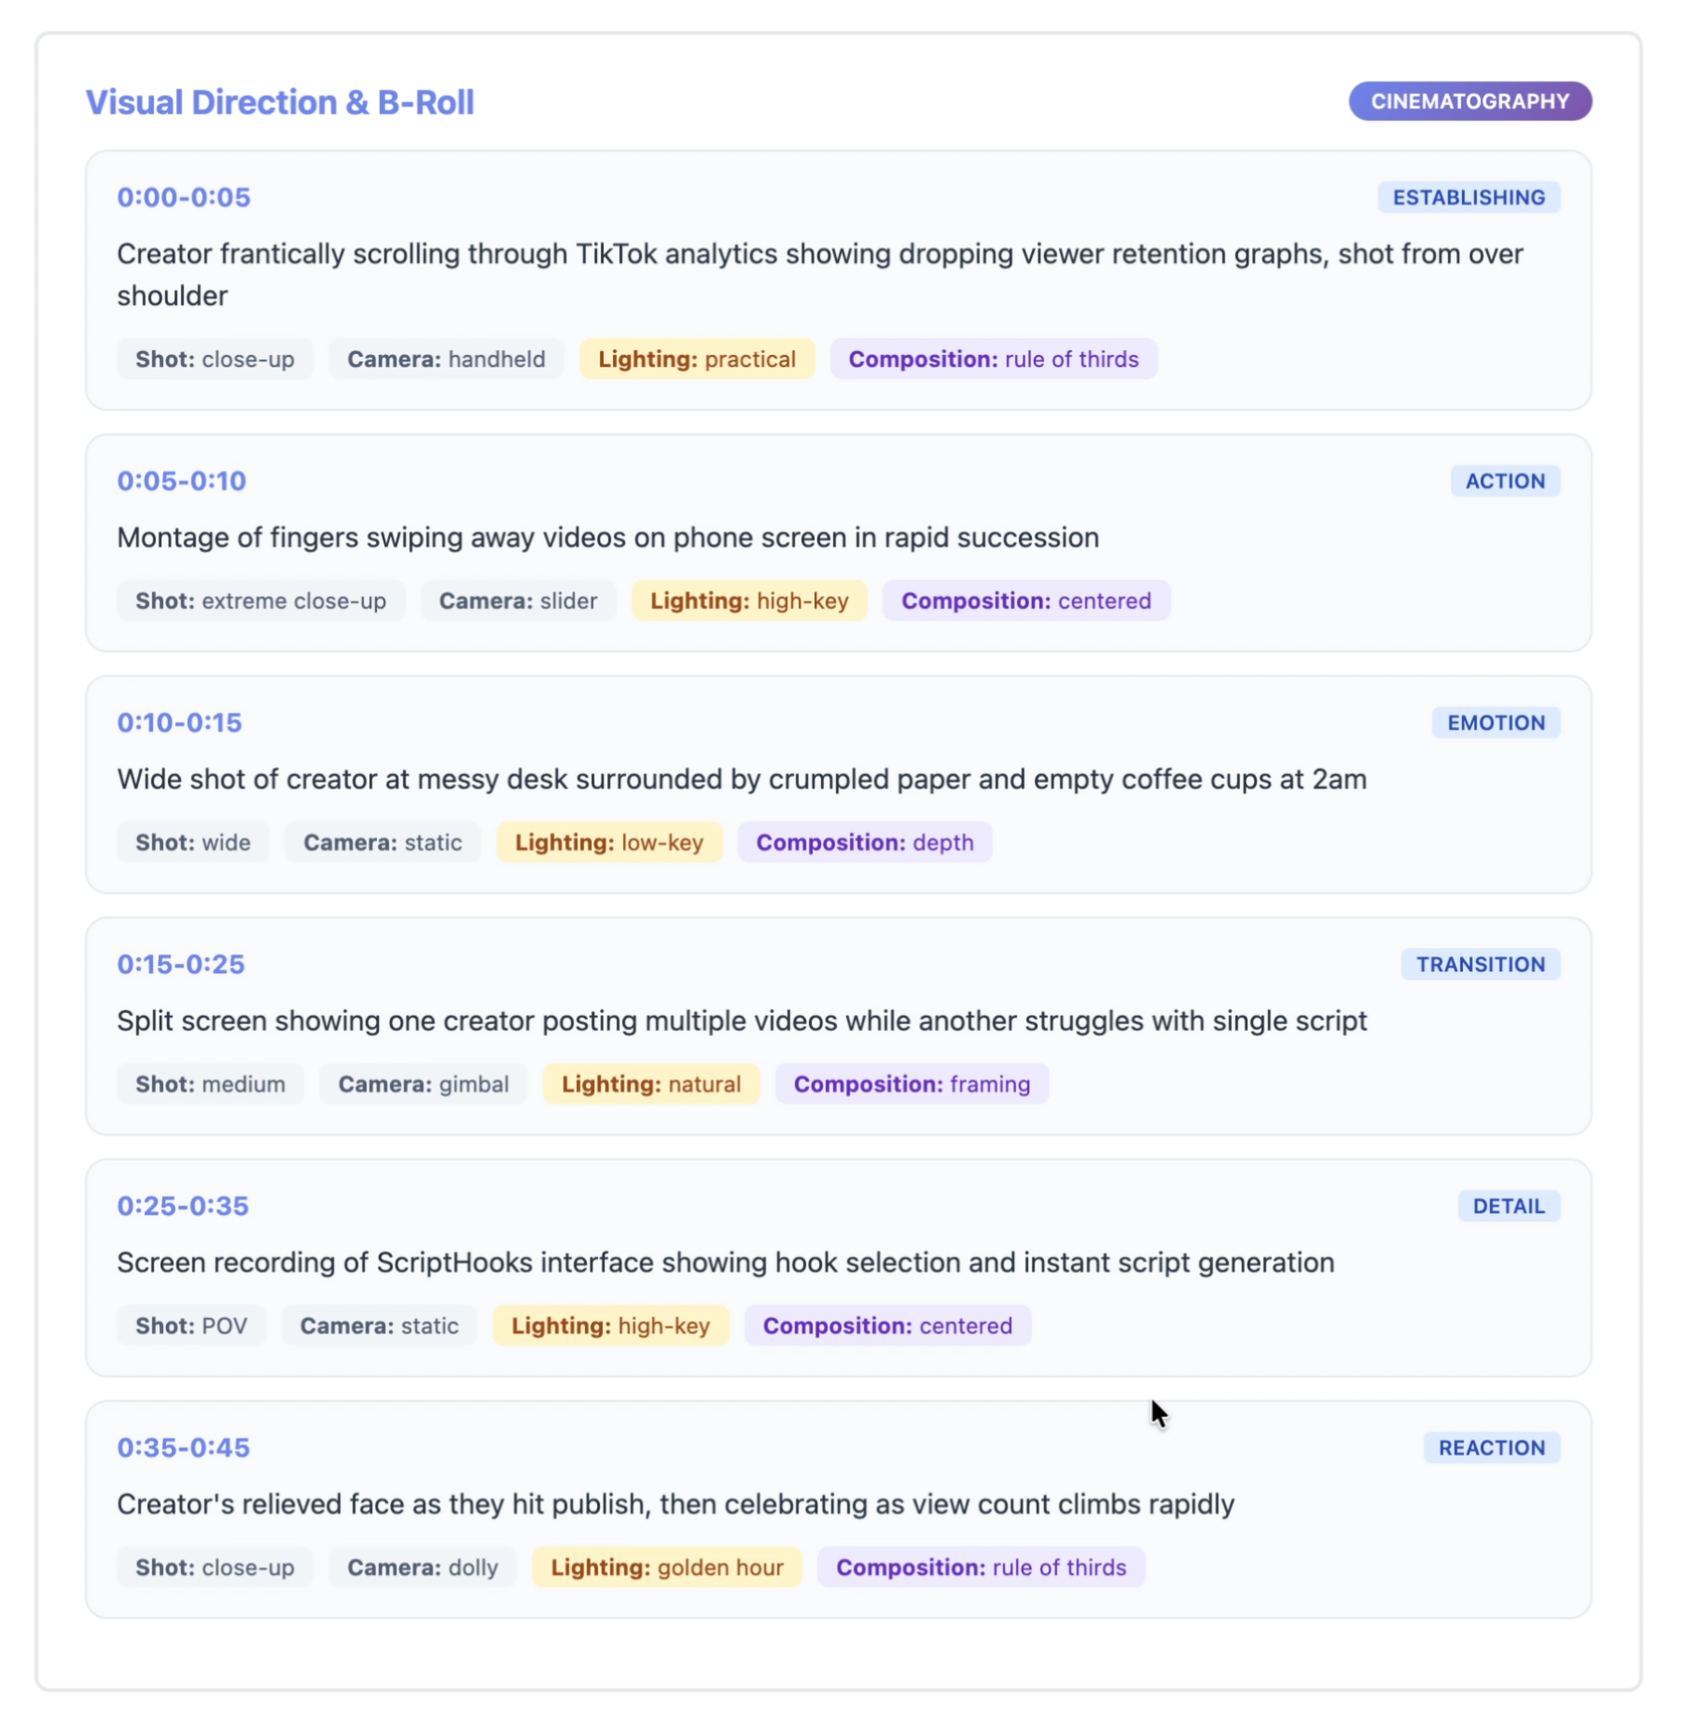Click the 'Lighting: practical' chip
Screen dimensions: 1684x1712
coord(696,359)
